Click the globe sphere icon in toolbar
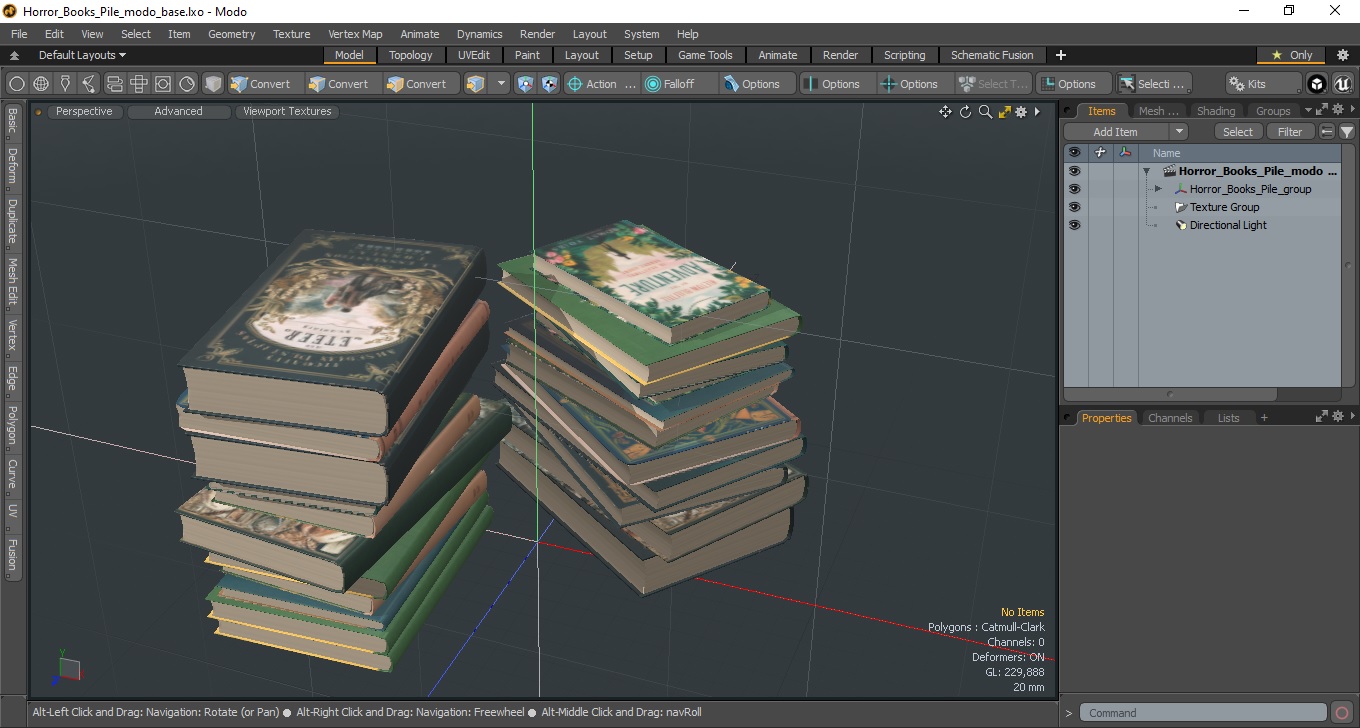 [x=41, y=84]
